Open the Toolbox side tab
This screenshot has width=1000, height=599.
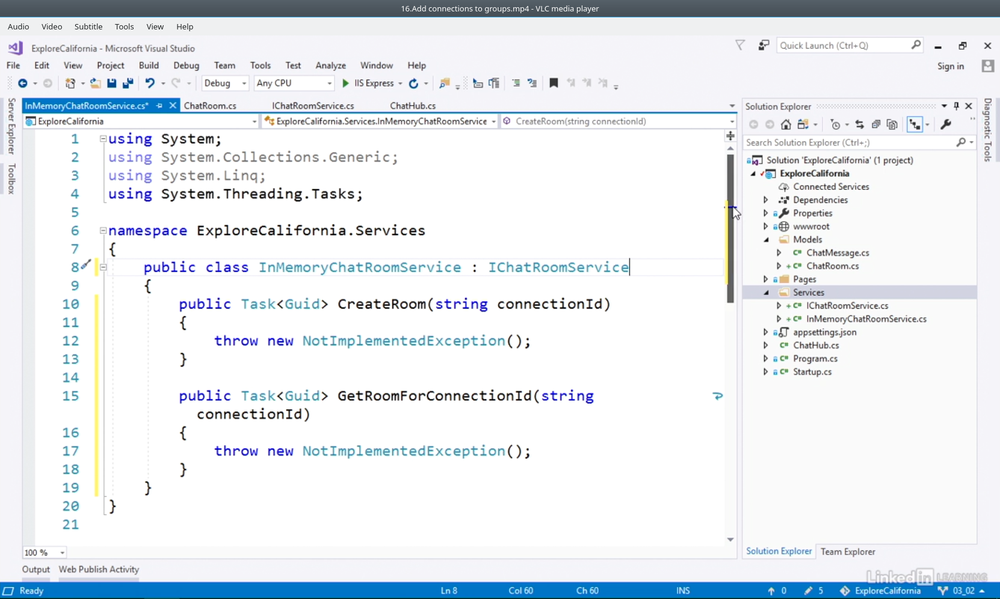click(11, 178)
